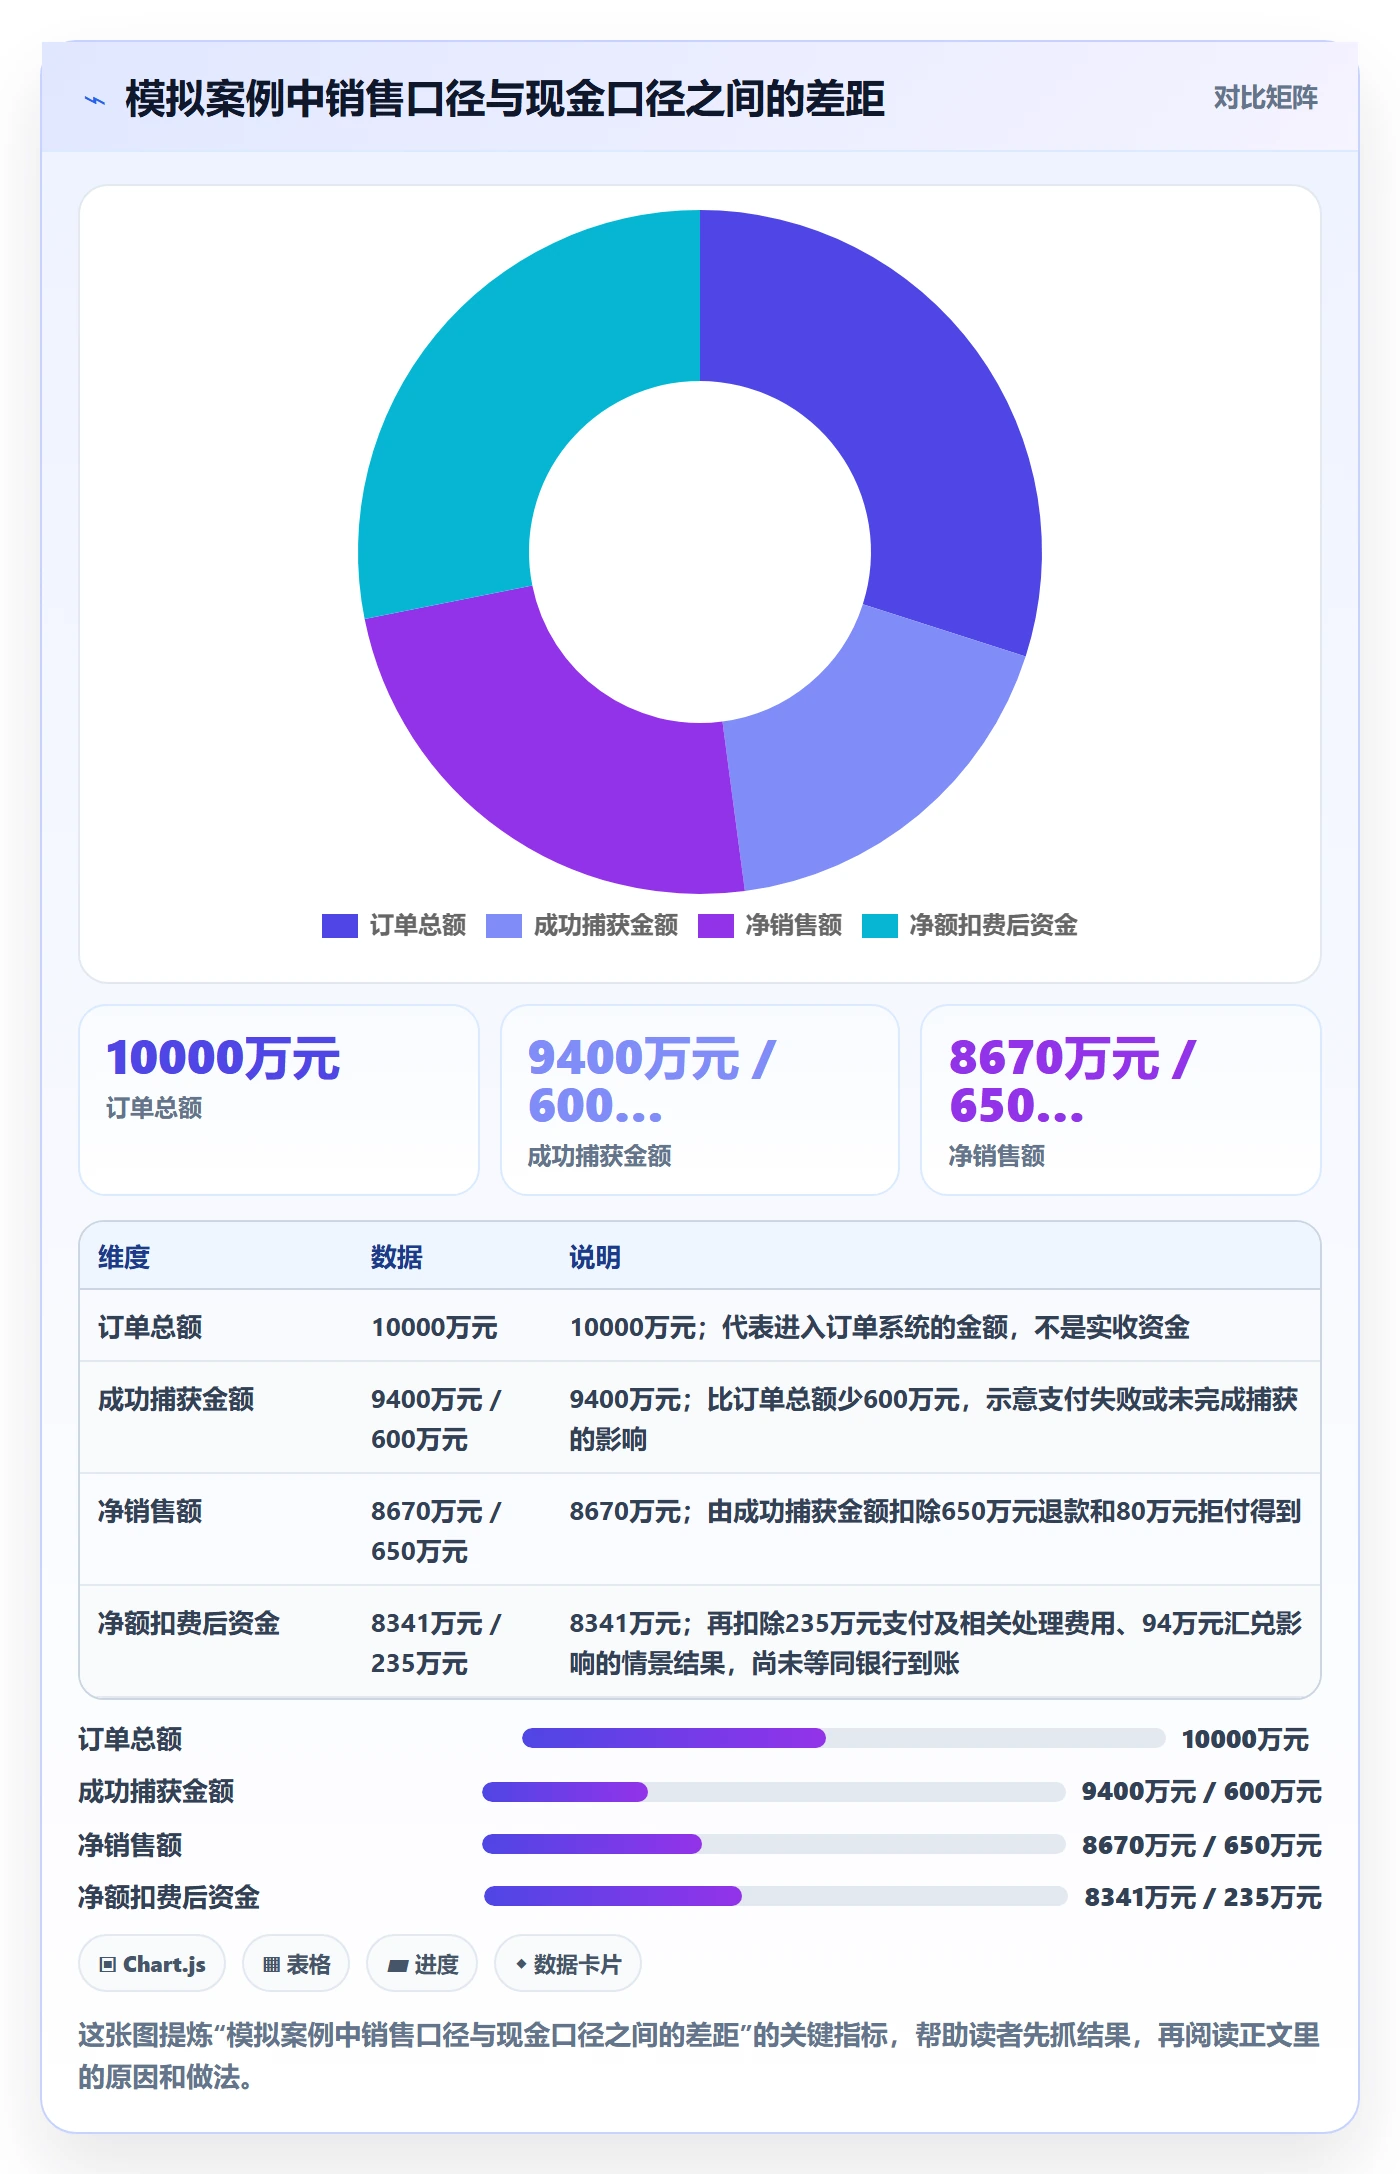
Task: Click the description beginning 8670万元；由成功捕获金额
Action: tap(935, 1511)
